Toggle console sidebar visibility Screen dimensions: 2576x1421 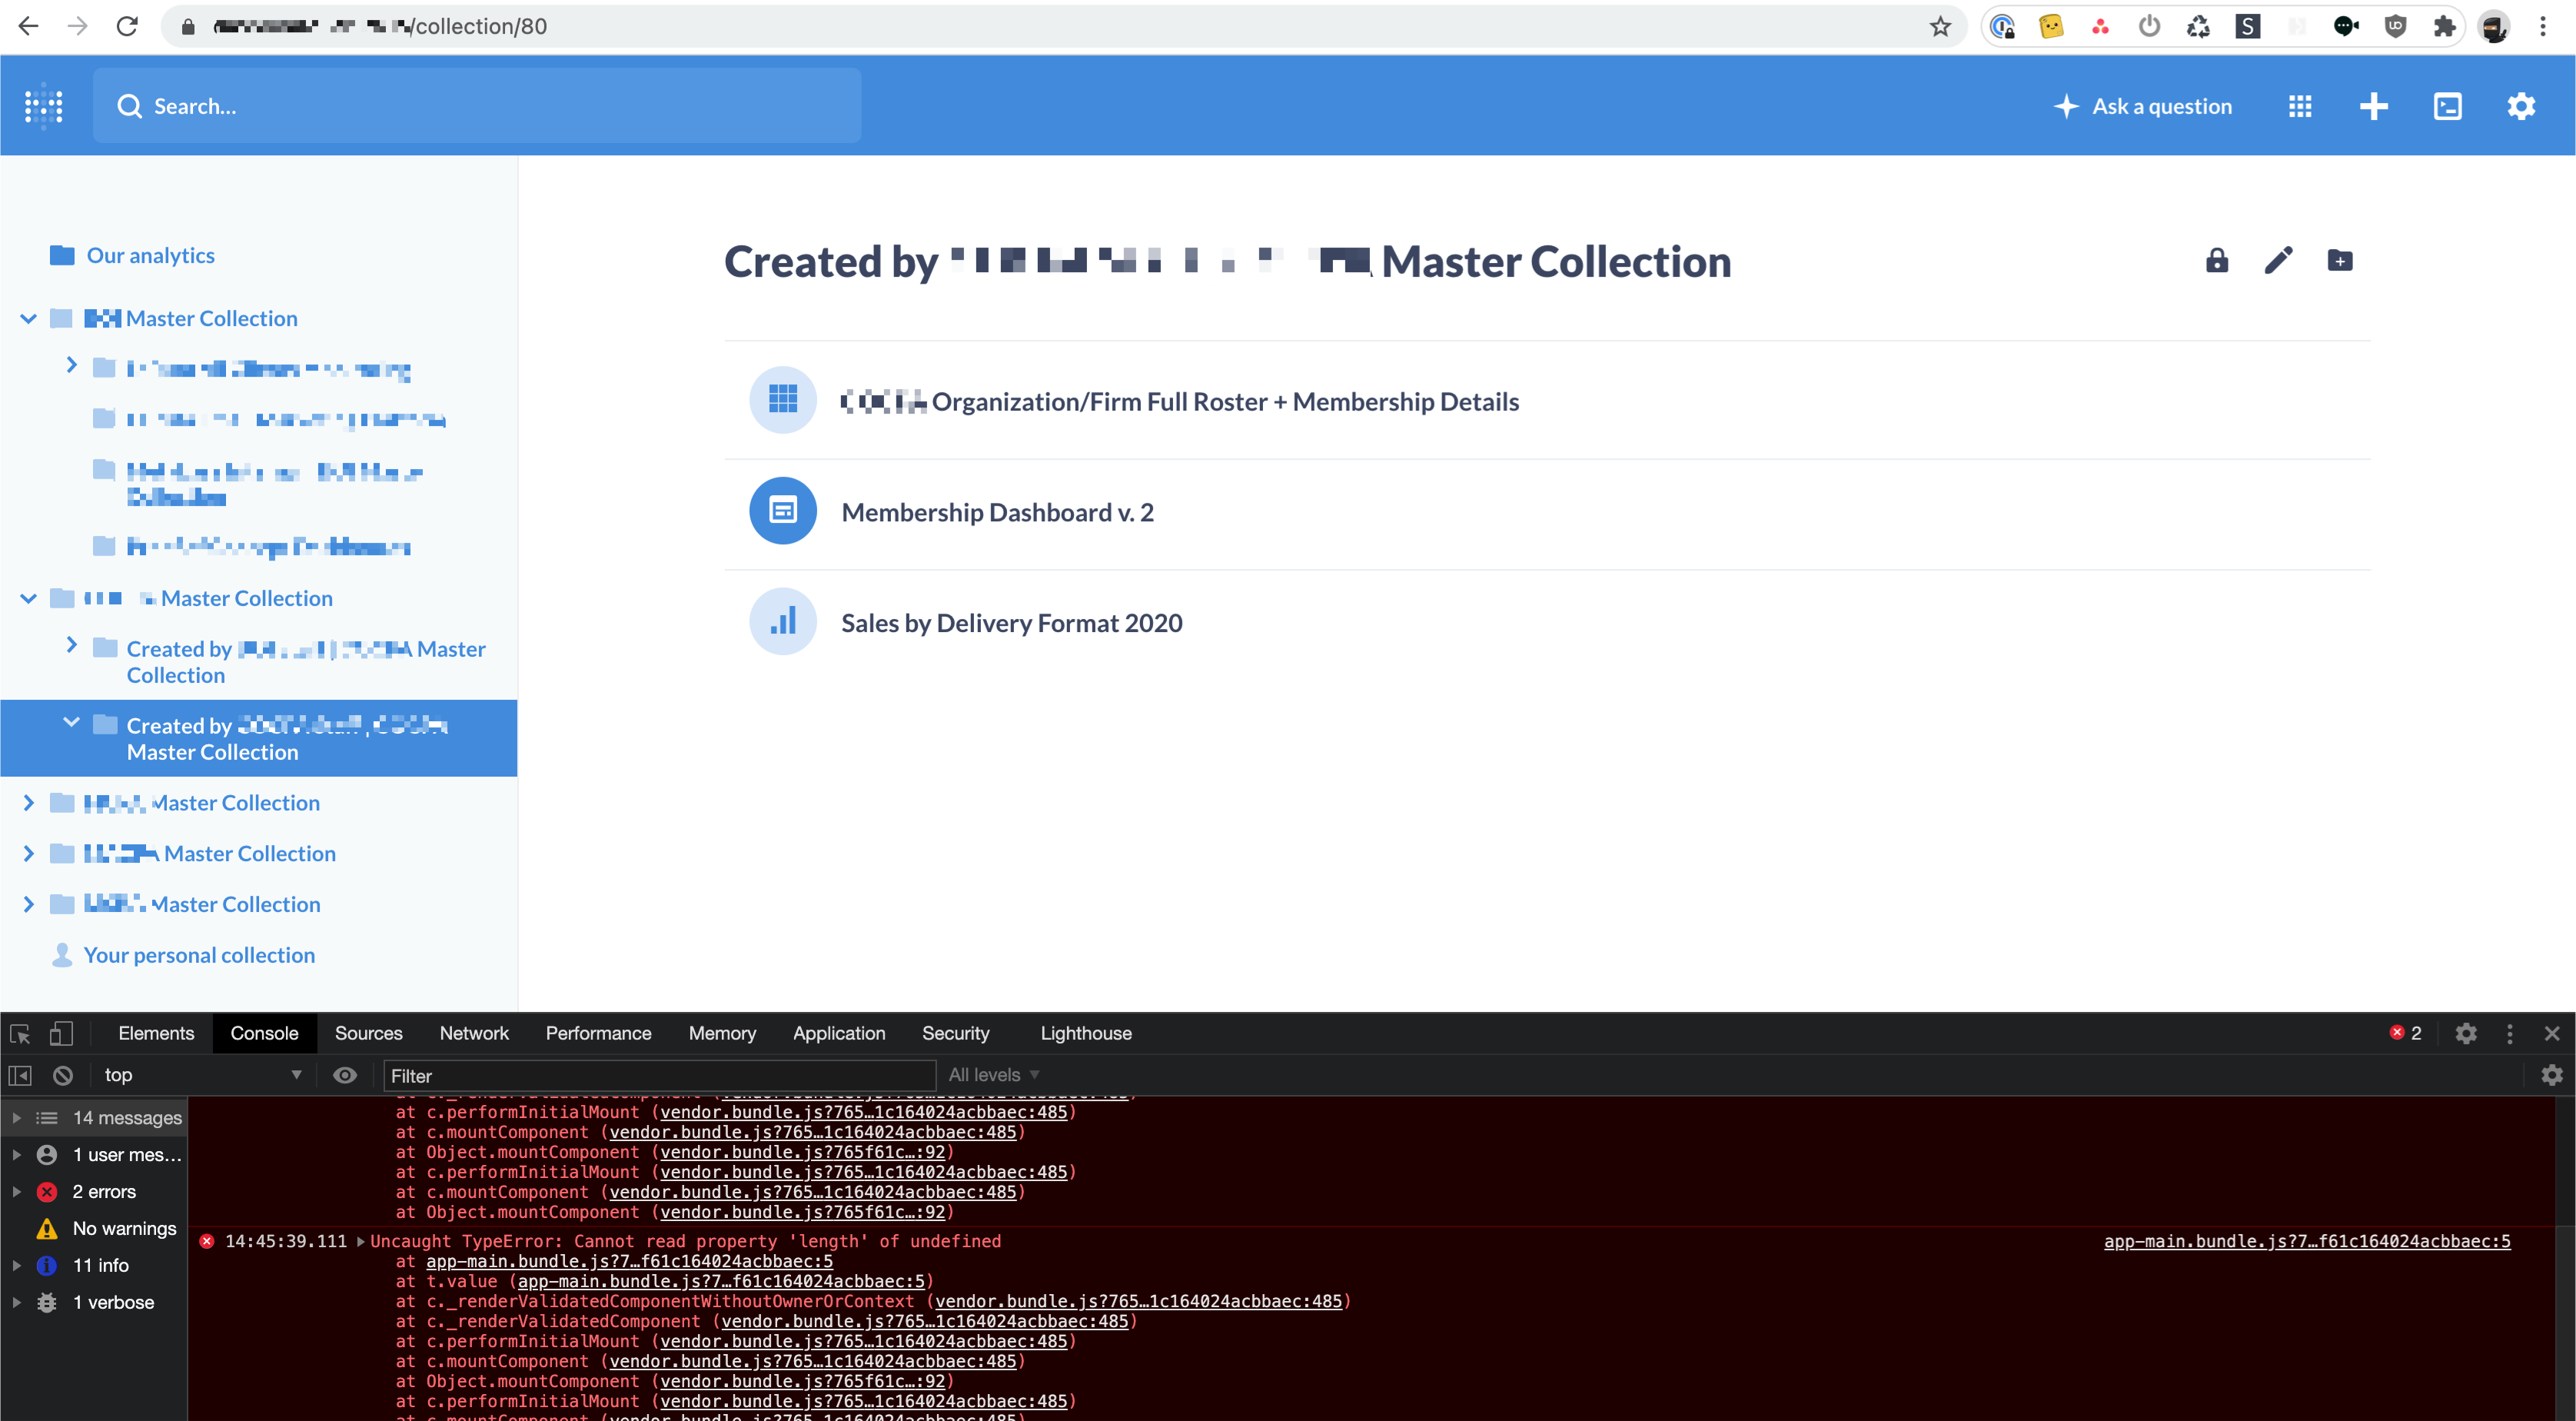[x=20, y=1075]
